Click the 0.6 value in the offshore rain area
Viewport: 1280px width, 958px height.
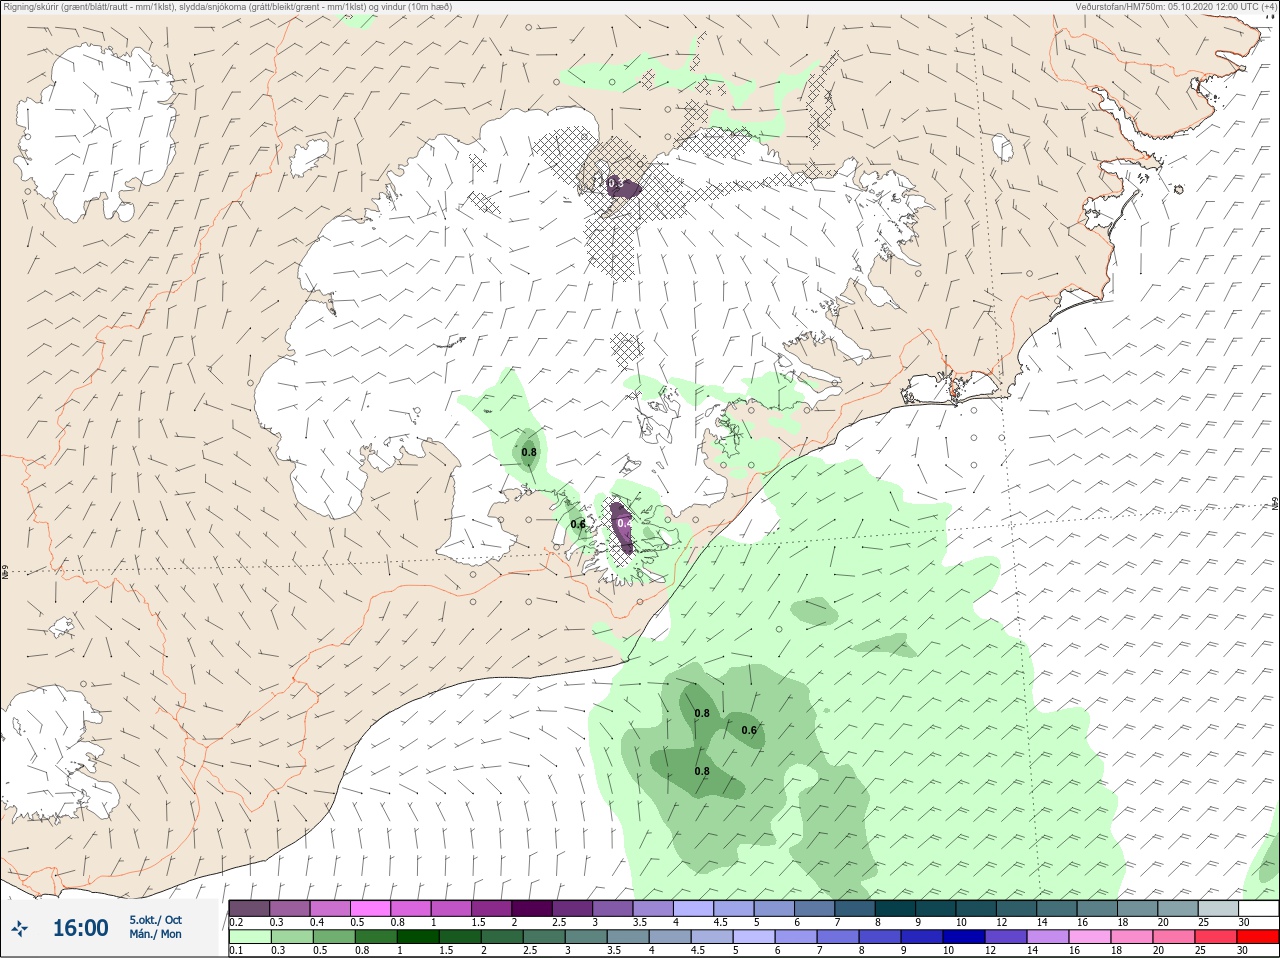click(749, 730)
